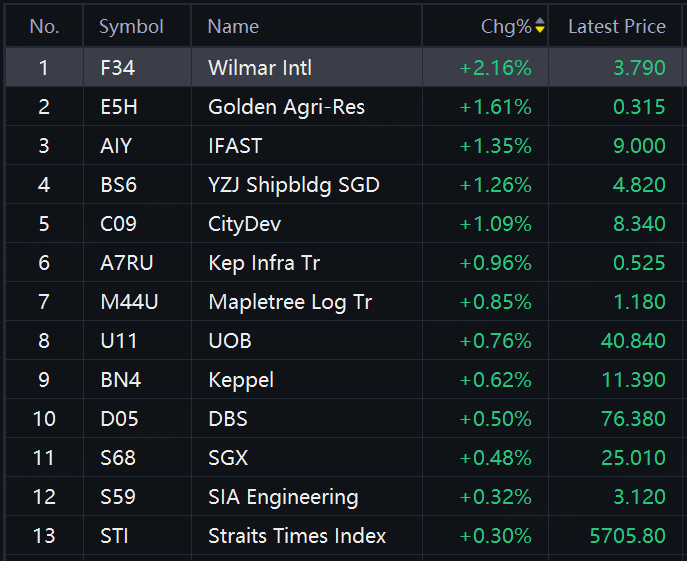Click the +0.62% change value
Screen dimensions: 687x561
(496, 380)
